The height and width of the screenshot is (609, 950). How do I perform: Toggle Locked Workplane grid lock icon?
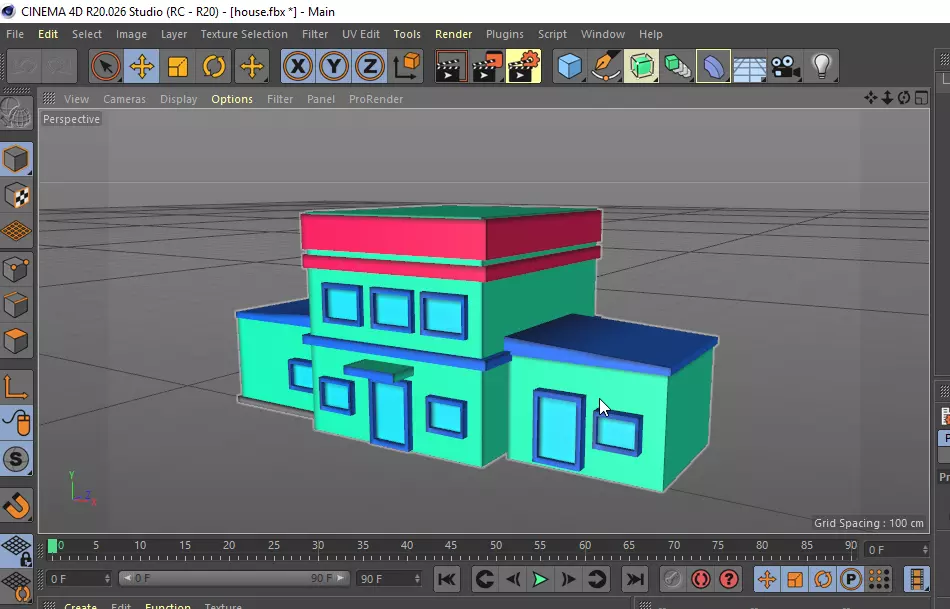[16, 550]
